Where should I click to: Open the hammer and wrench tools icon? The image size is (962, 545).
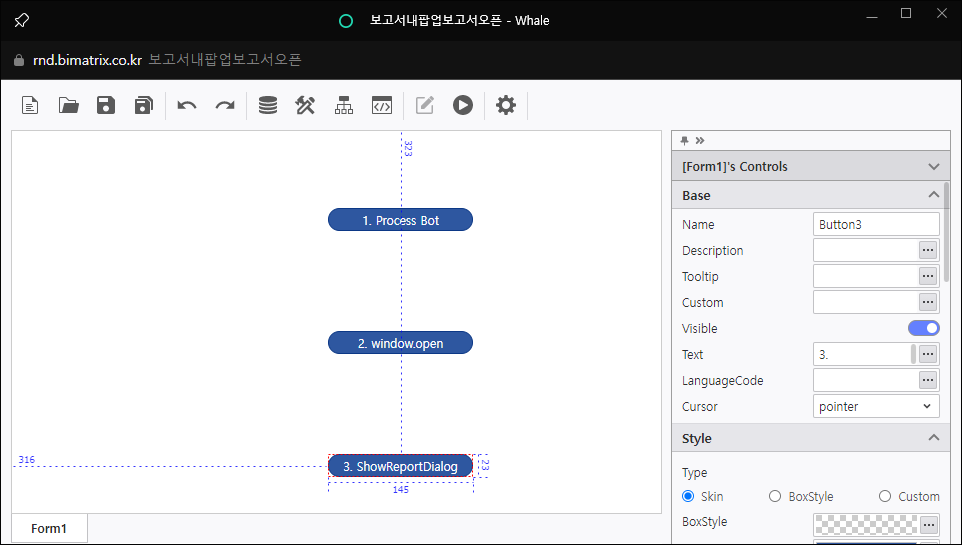(305, 106)
